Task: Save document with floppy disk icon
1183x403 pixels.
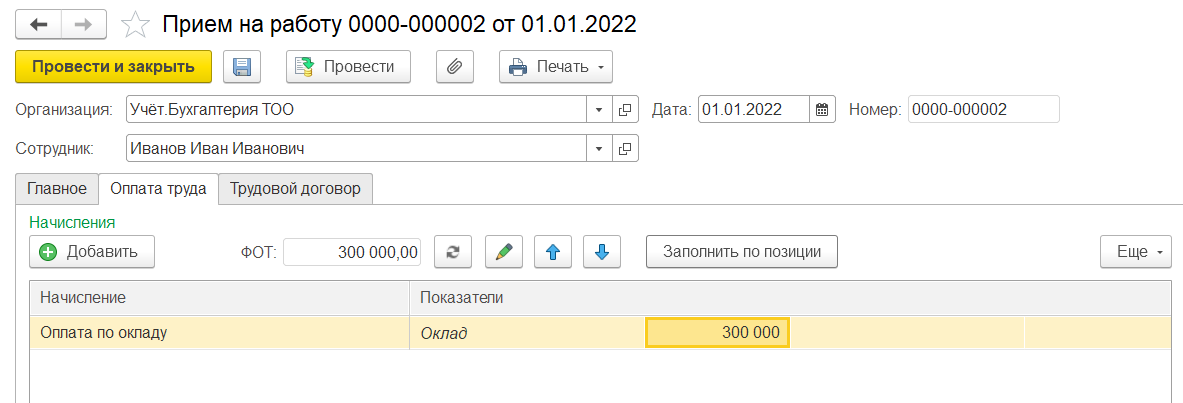Action: pos(241,67)
